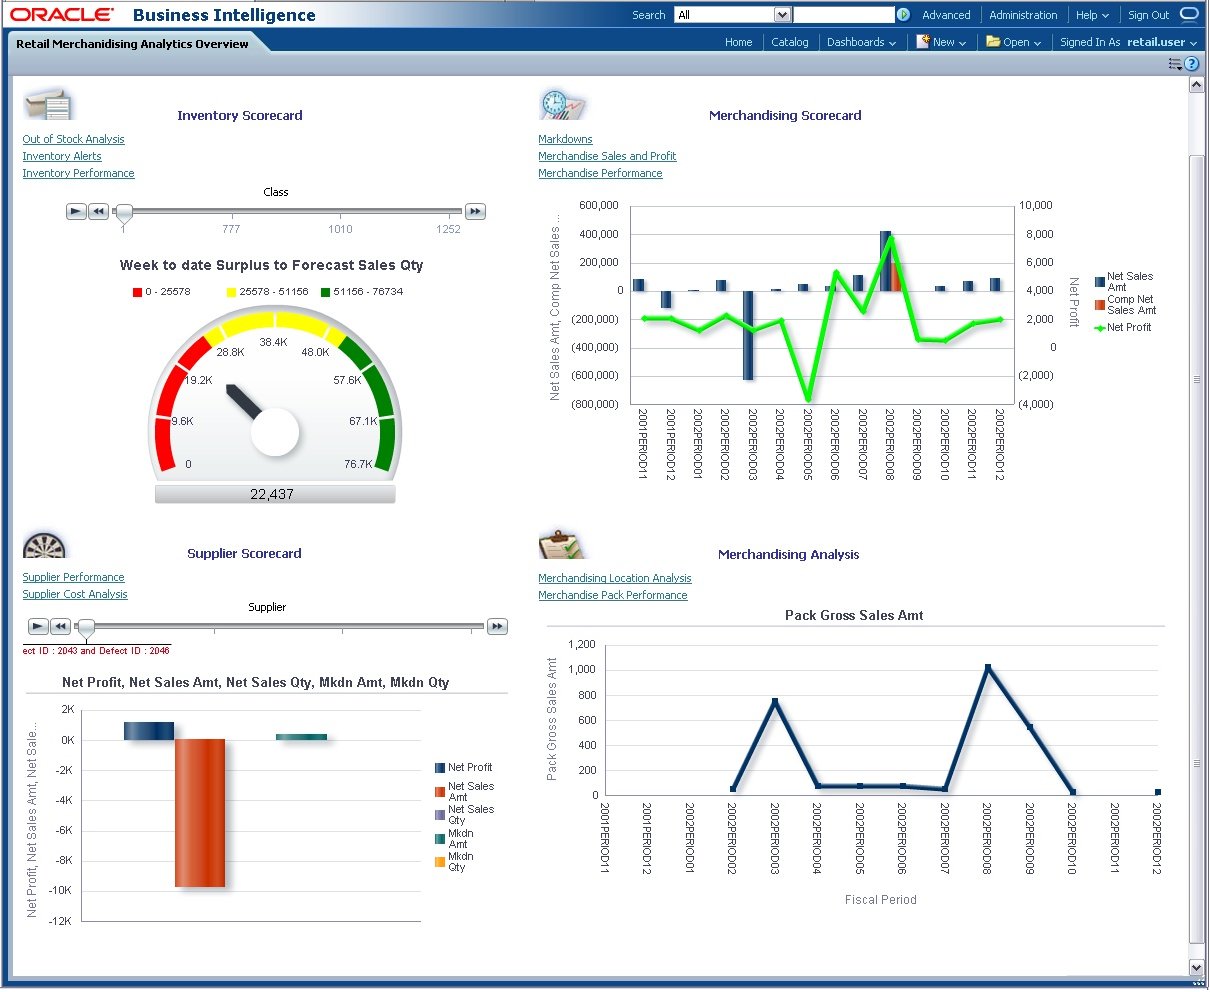Open the dashboard page options icon top right
Image resolution: width=1210 pixels, height=992 pixels.
[1175, 62]
